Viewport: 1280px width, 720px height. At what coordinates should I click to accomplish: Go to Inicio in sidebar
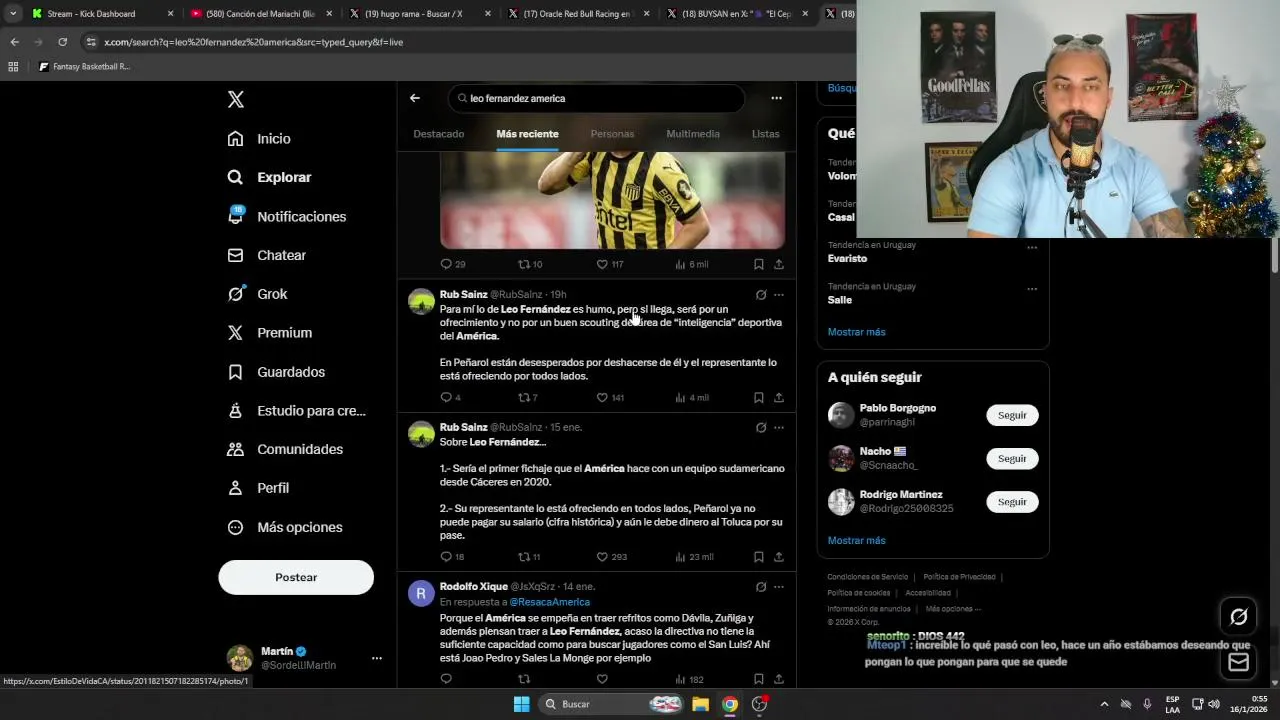tap(259, 139)
